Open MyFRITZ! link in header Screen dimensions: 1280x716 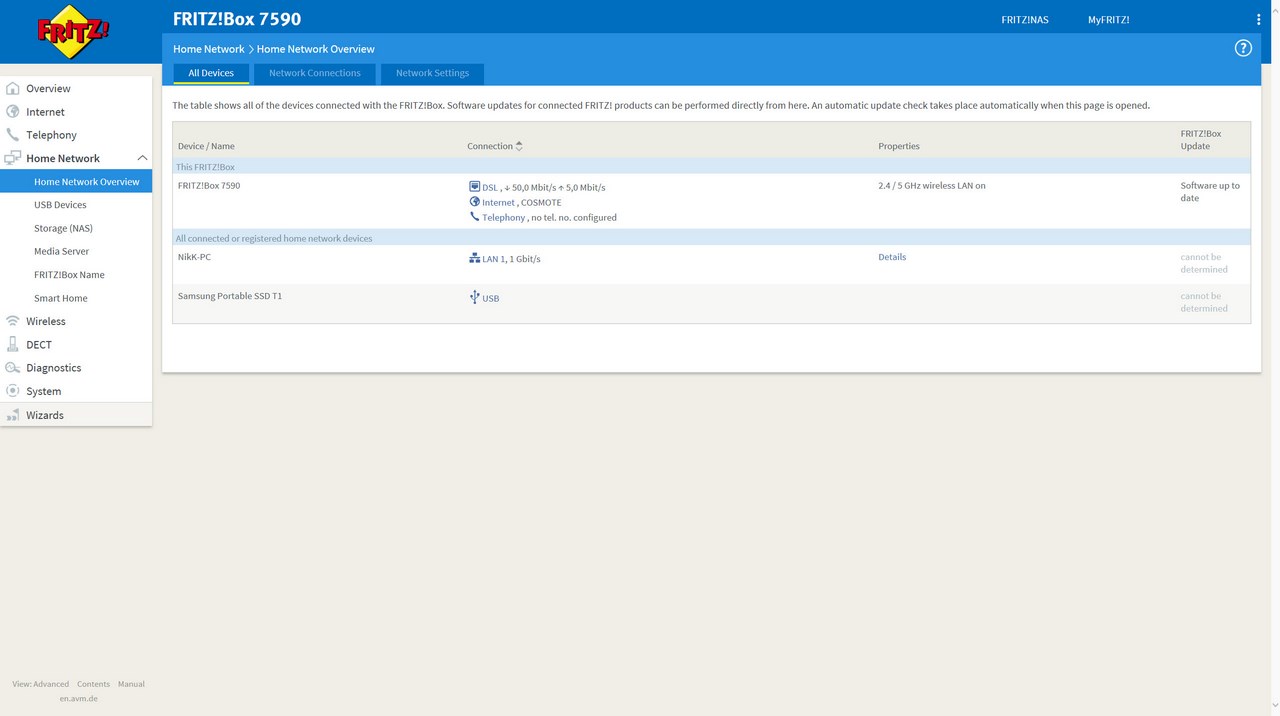tap(1109, 20)
